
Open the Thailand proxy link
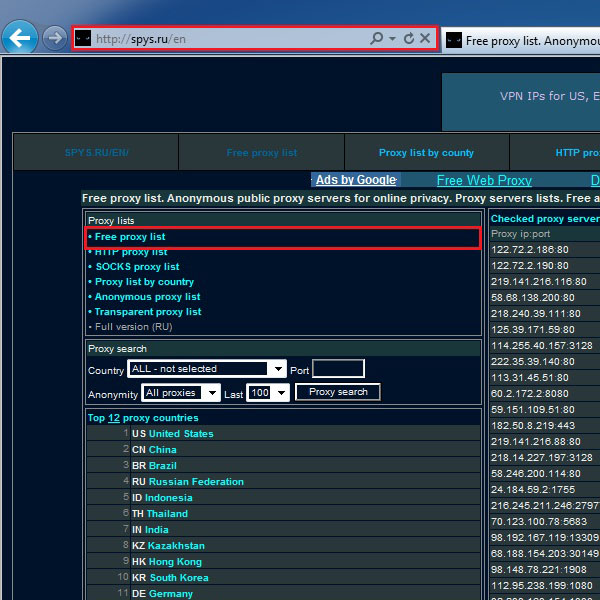tap(167, 514)
